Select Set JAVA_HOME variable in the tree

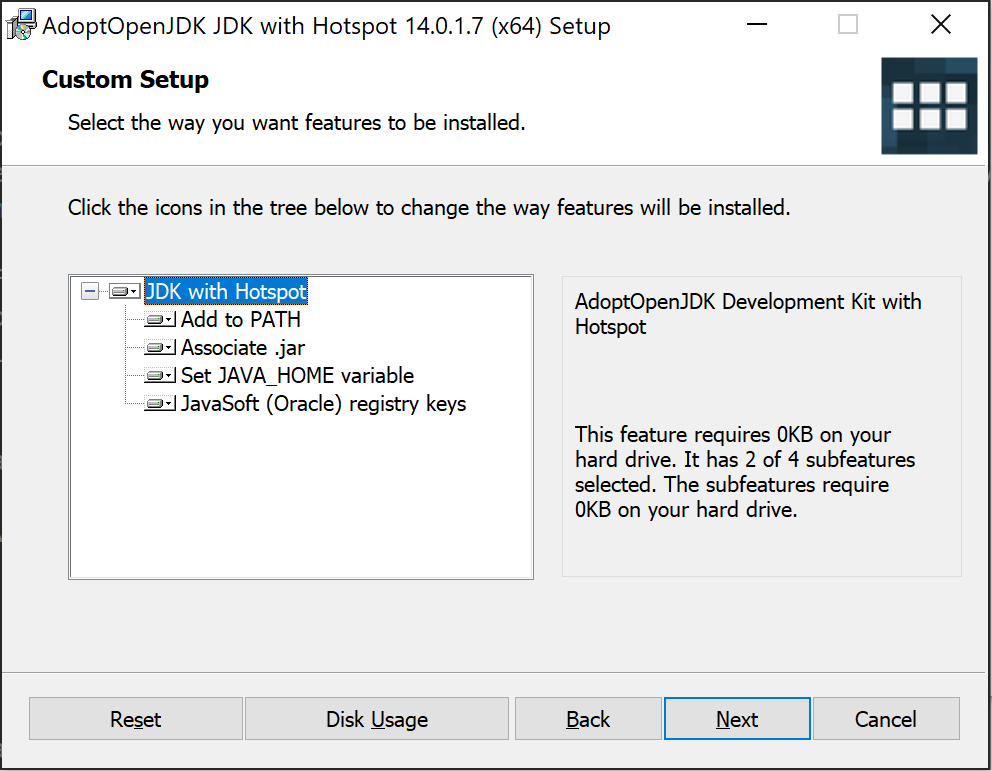[x=296, y=375]
